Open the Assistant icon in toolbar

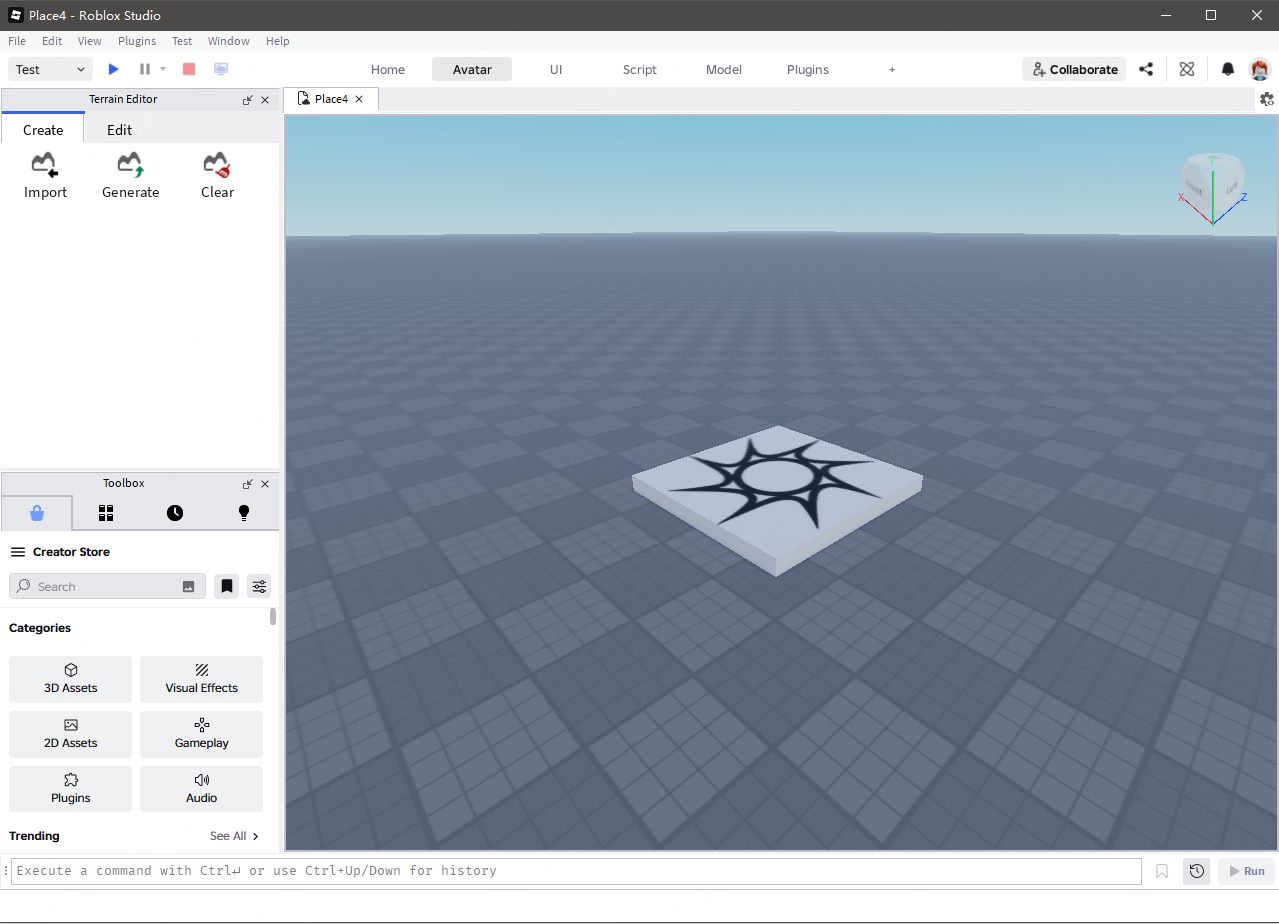[1187, 69]
